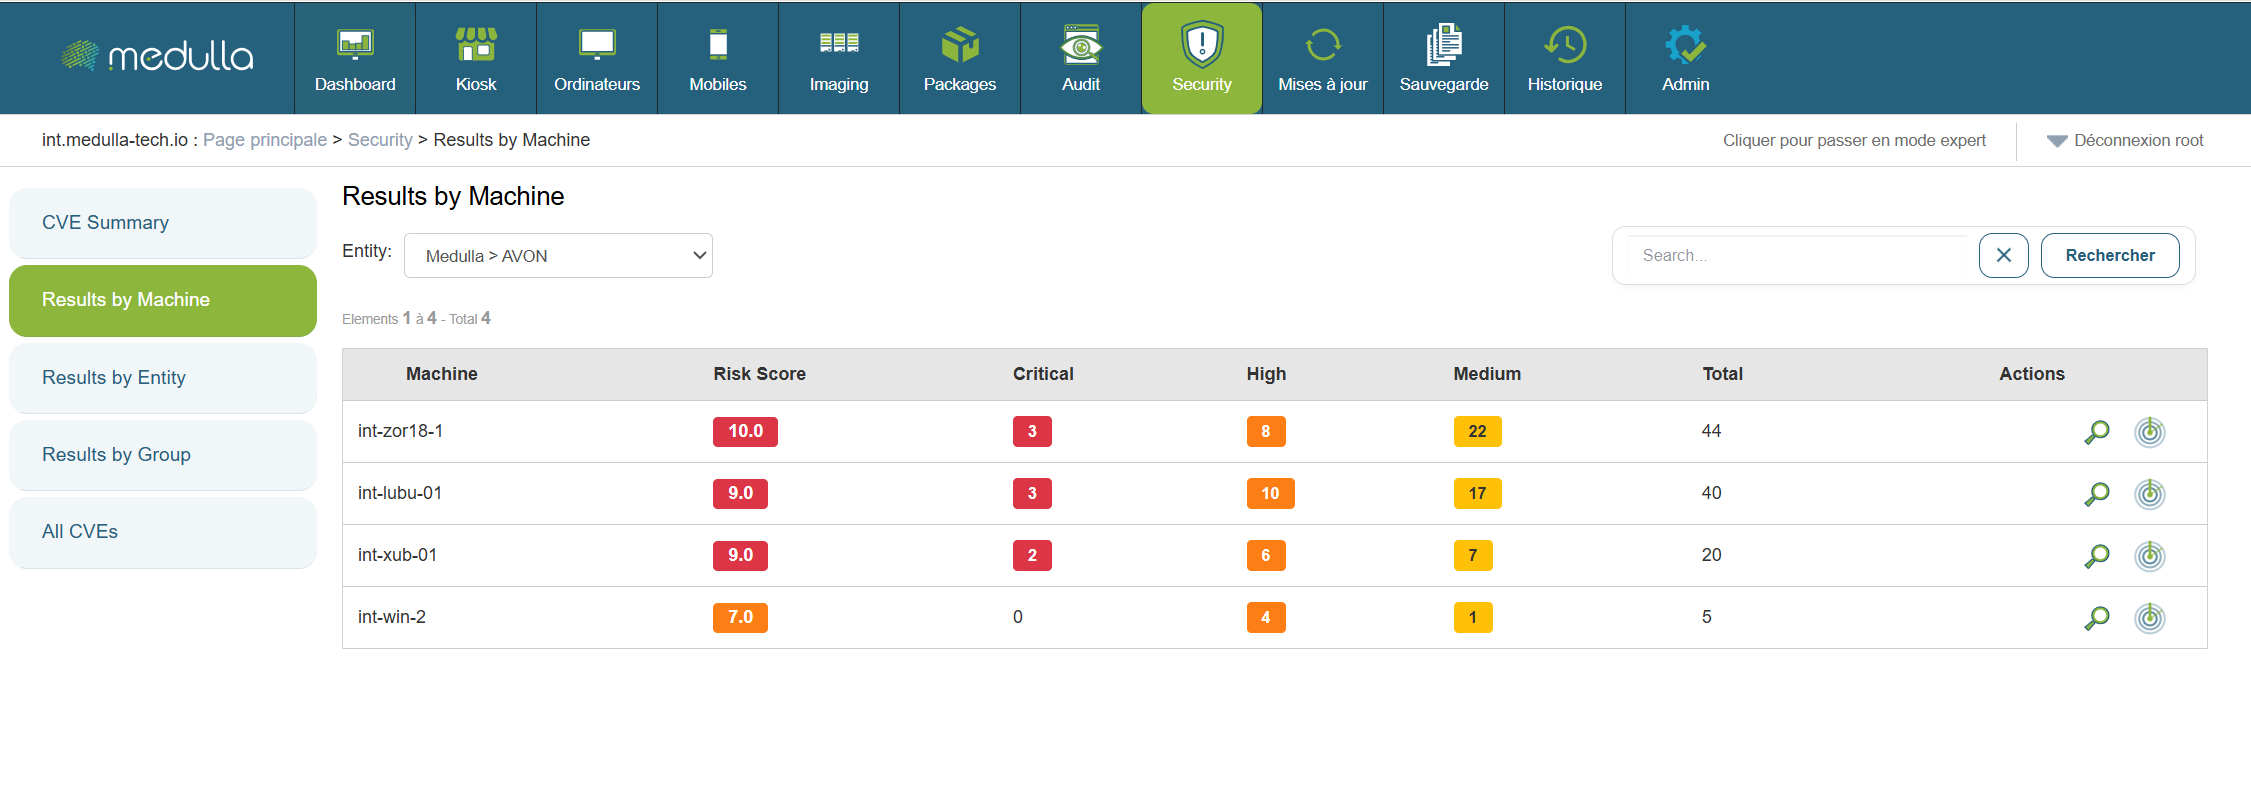The height and width of the screenshot is (799, 2251).
Task: Click the scan target icon for int-win-2
Action: click(2149, 618)
